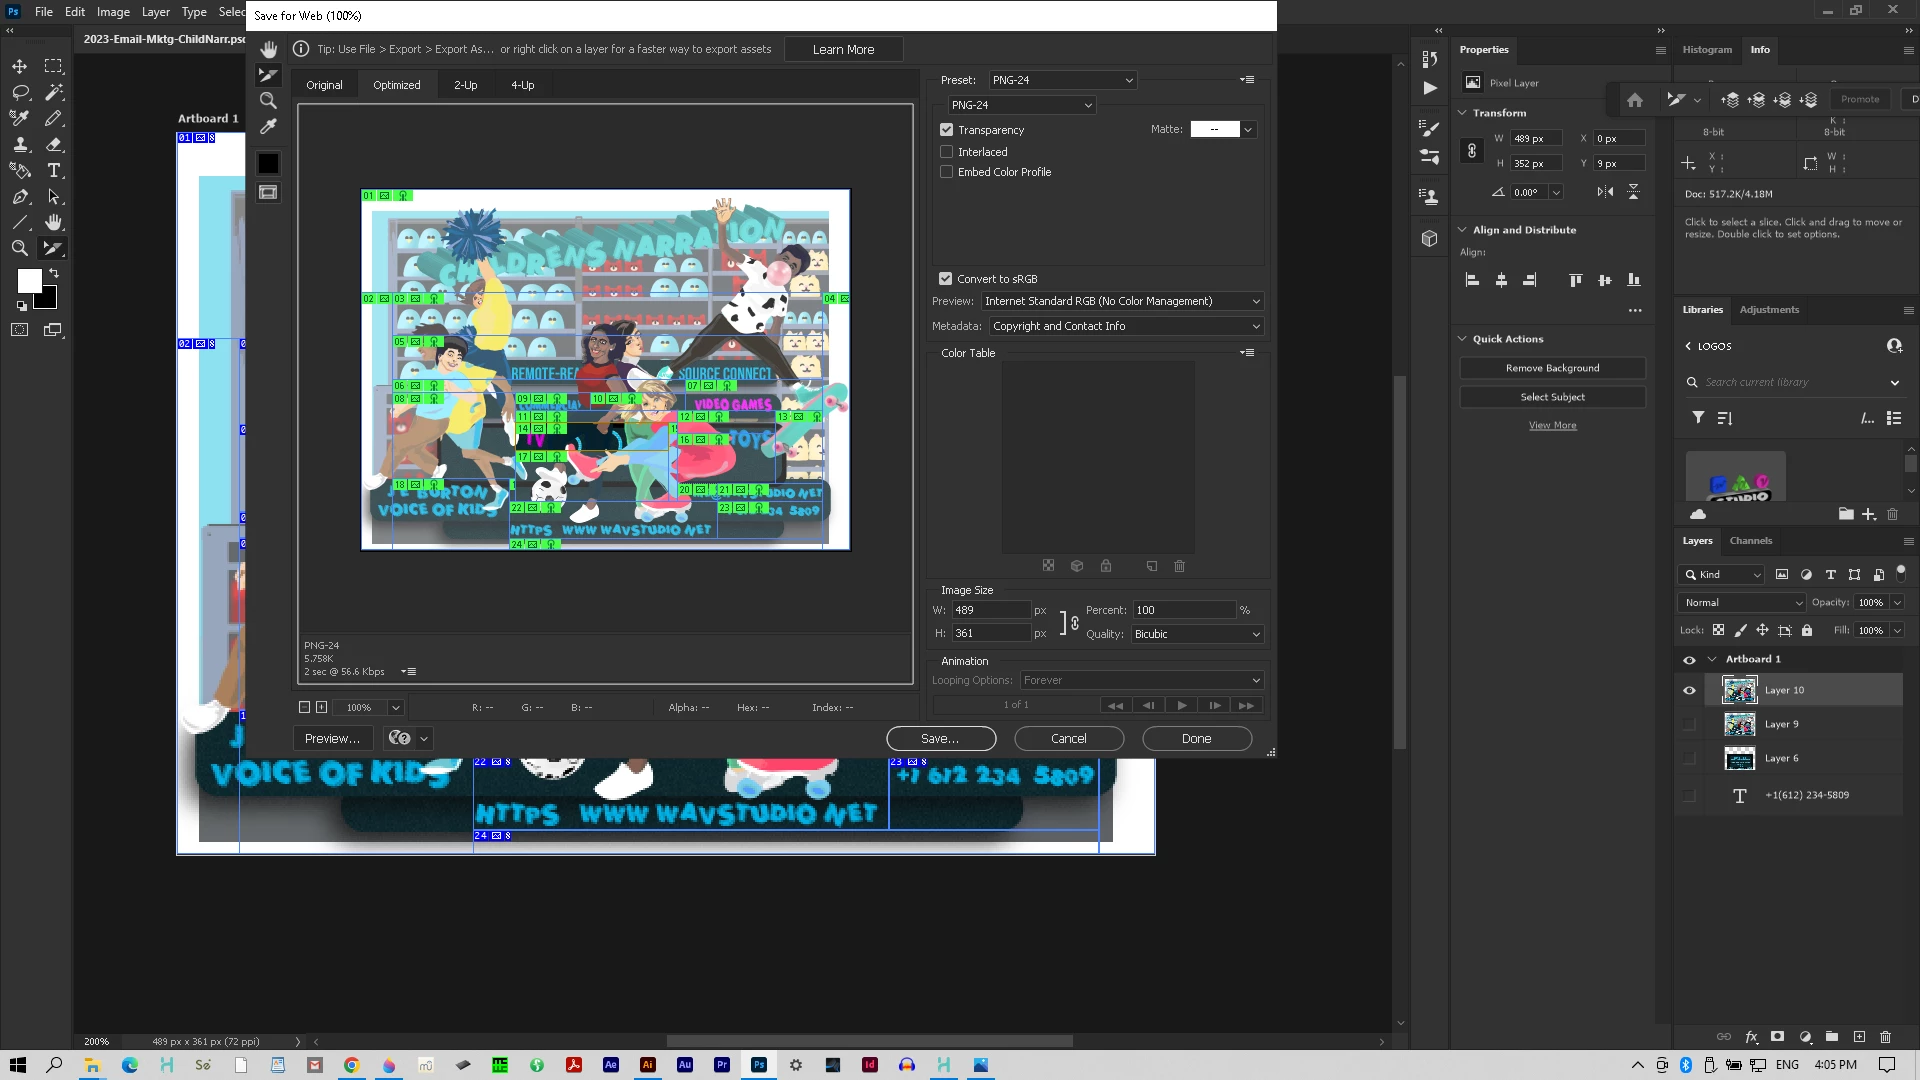Screen dimensions: 1920x1080
Task: Expand the Quality Bicubic dropdown
Action: (x=1196, y=634)
